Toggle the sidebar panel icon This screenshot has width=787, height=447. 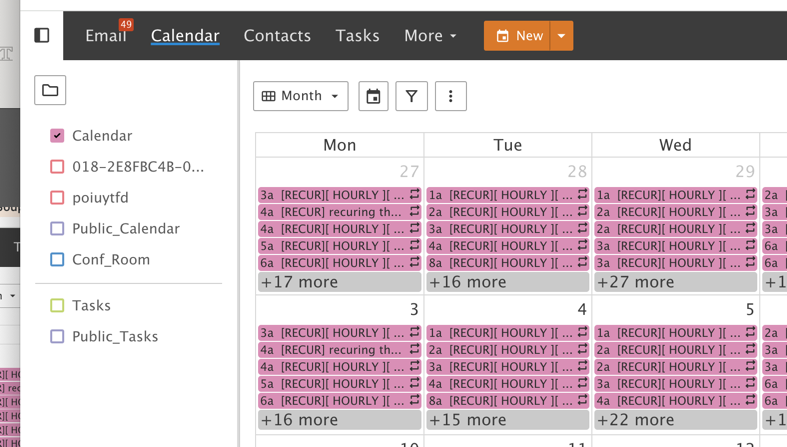(42, 36)
